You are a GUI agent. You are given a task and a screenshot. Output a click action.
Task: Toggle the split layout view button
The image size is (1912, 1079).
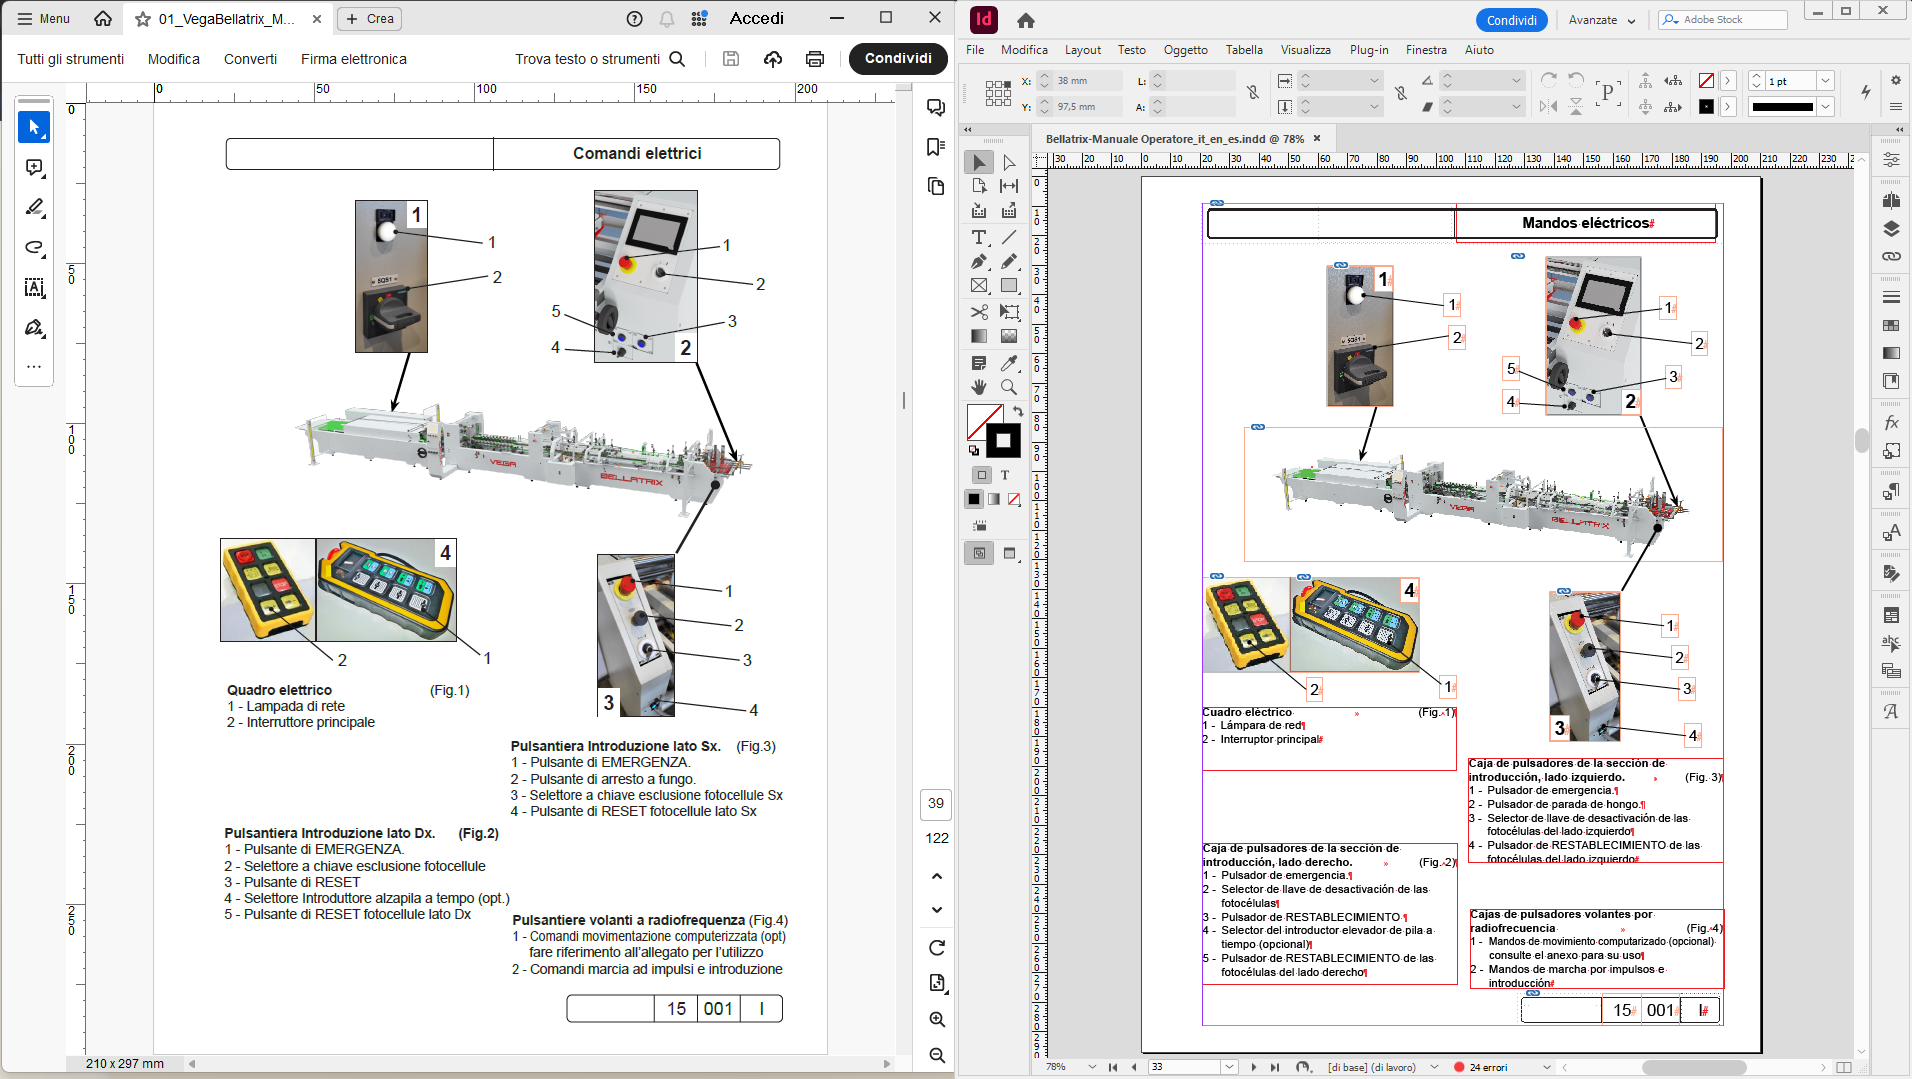1844,1067
